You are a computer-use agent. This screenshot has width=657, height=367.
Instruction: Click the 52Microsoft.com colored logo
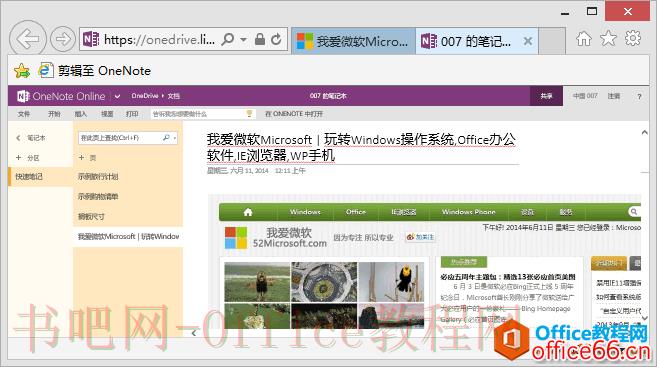point(236,238)
